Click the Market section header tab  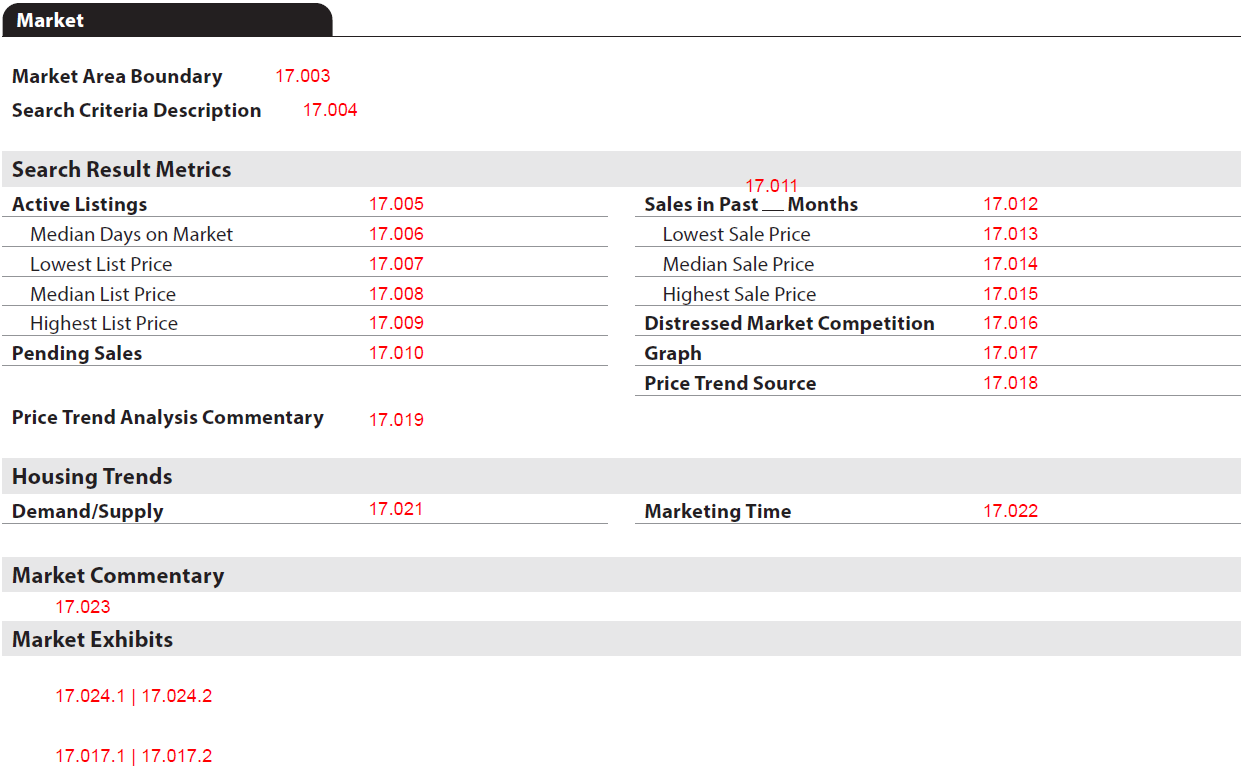click(166, 20)
